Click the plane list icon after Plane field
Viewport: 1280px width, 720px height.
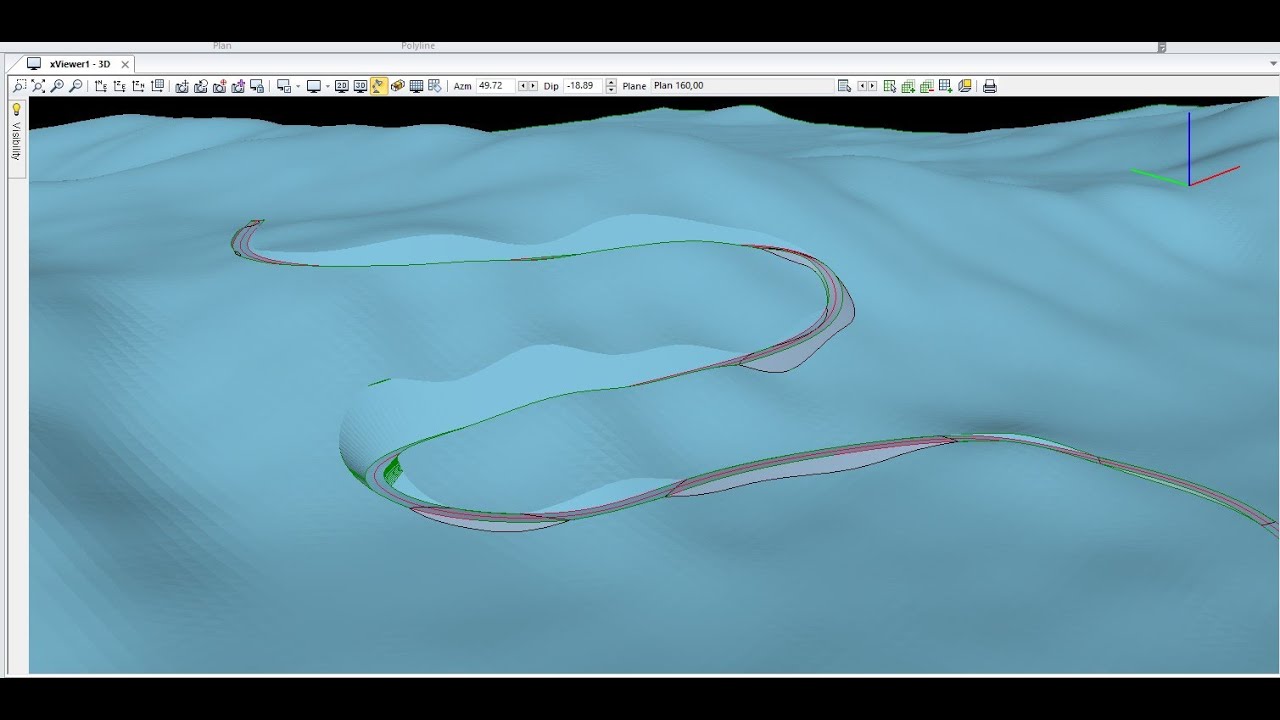click(x=844, y=86)
